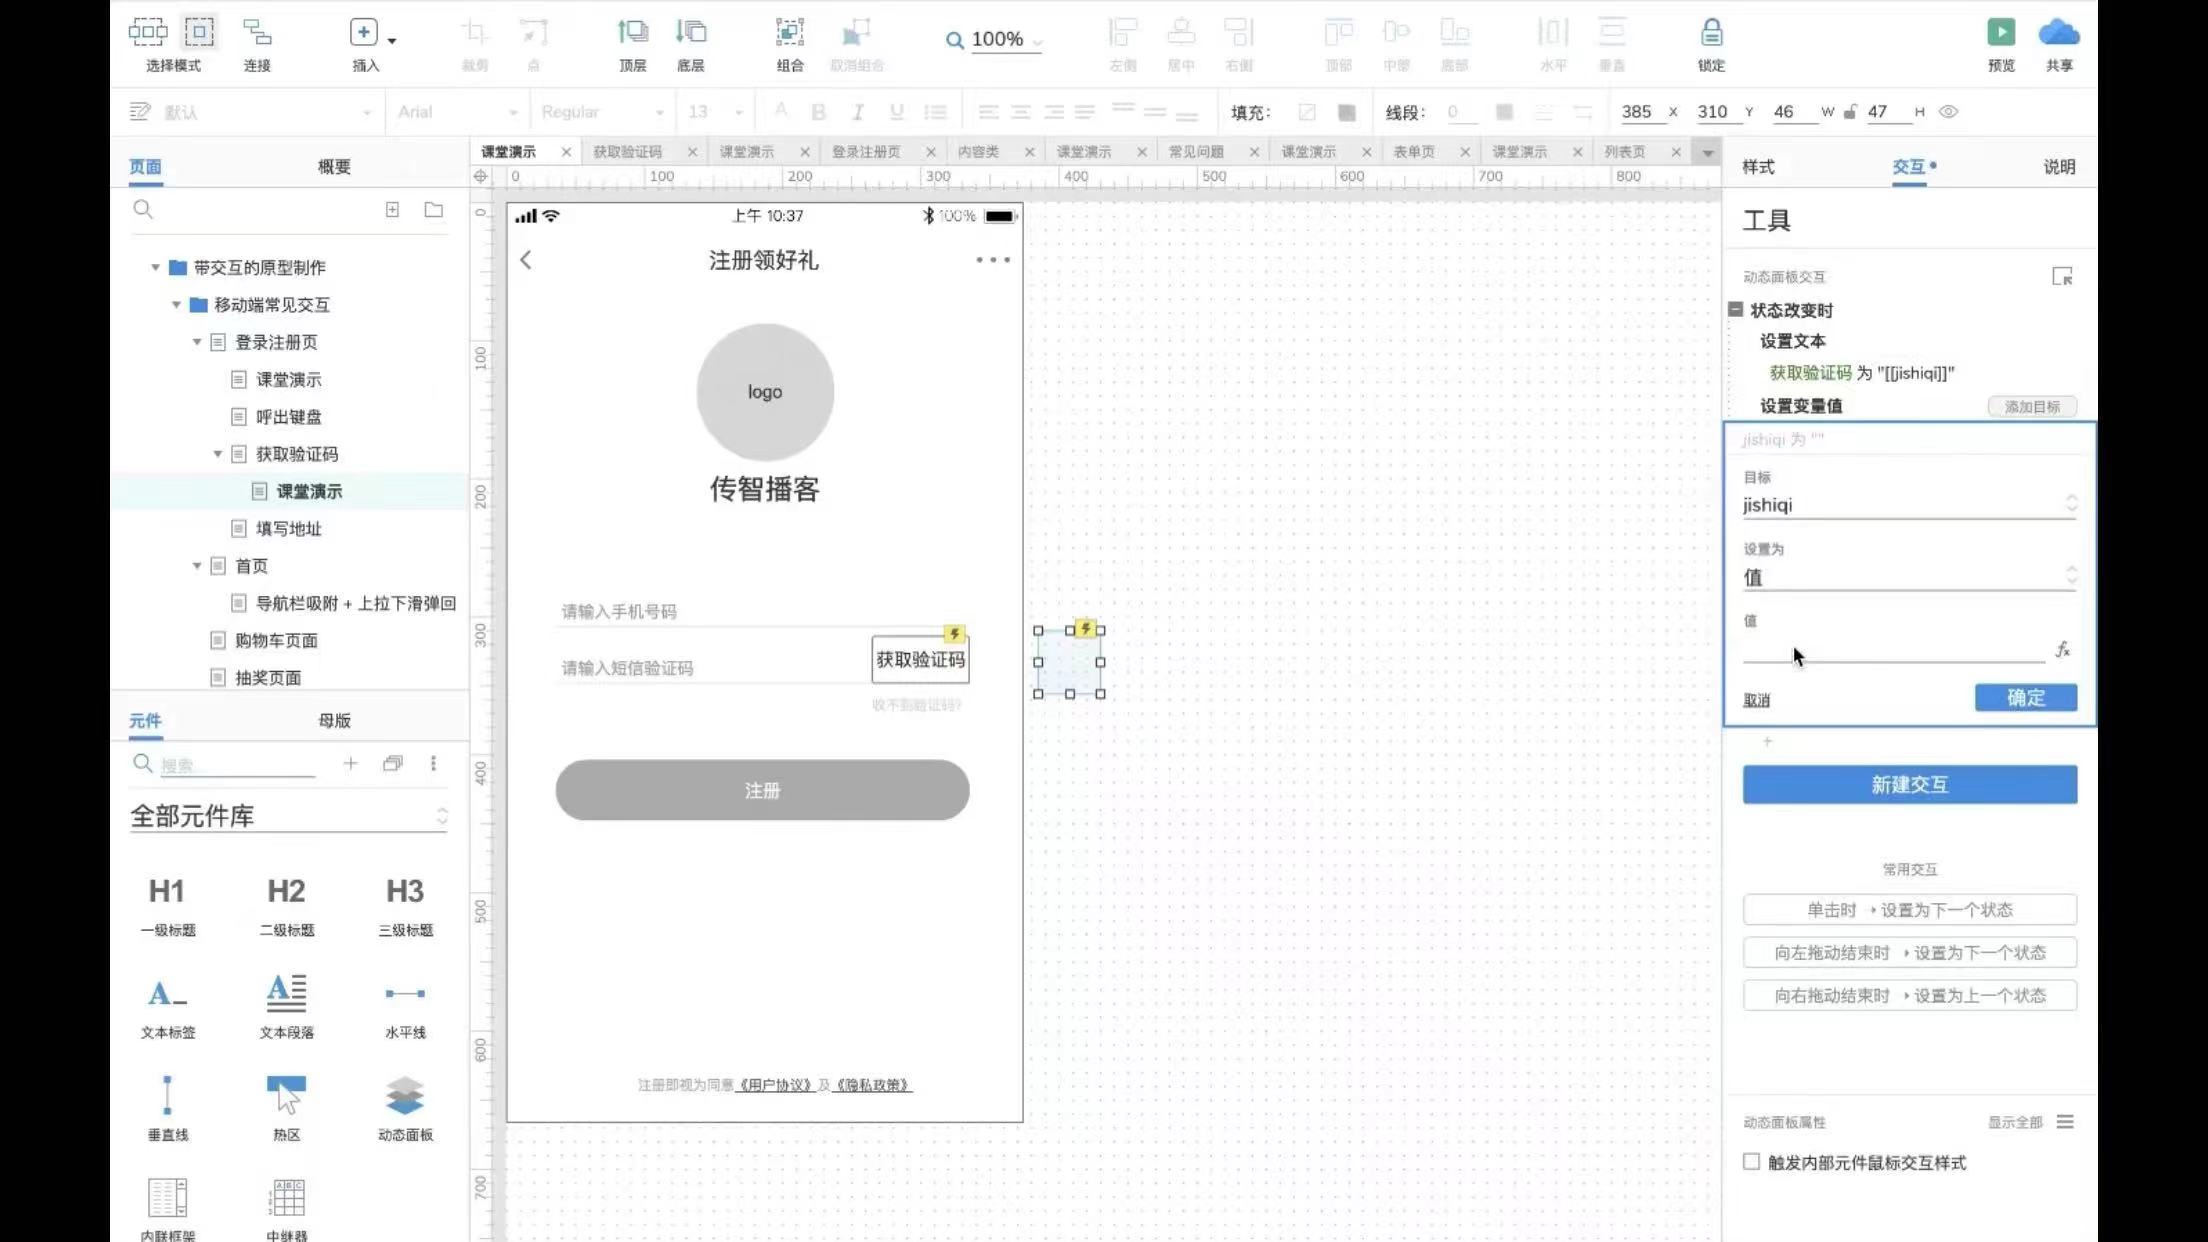This screenshot has width=2208, height=1242.
Task: Select the Connect tool icon
Action: (x=257, y=33)
